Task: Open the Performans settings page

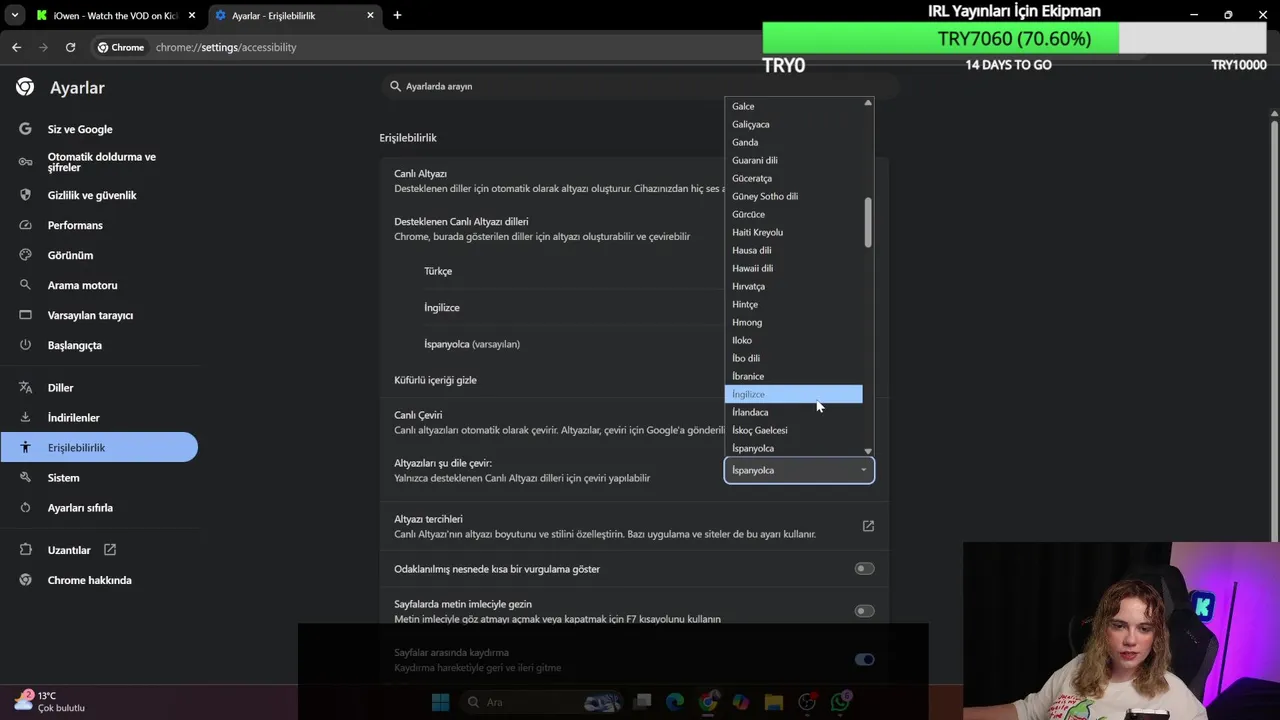Action: click(x=75, y=225)
